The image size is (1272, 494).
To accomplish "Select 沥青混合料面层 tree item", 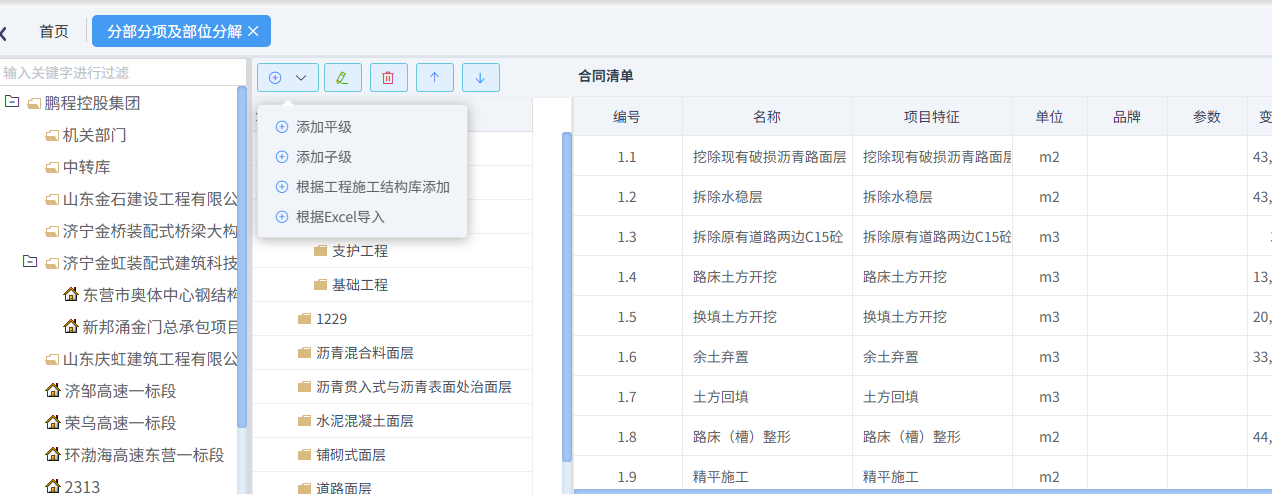I will pyautogui.click(x=364, y=352).
